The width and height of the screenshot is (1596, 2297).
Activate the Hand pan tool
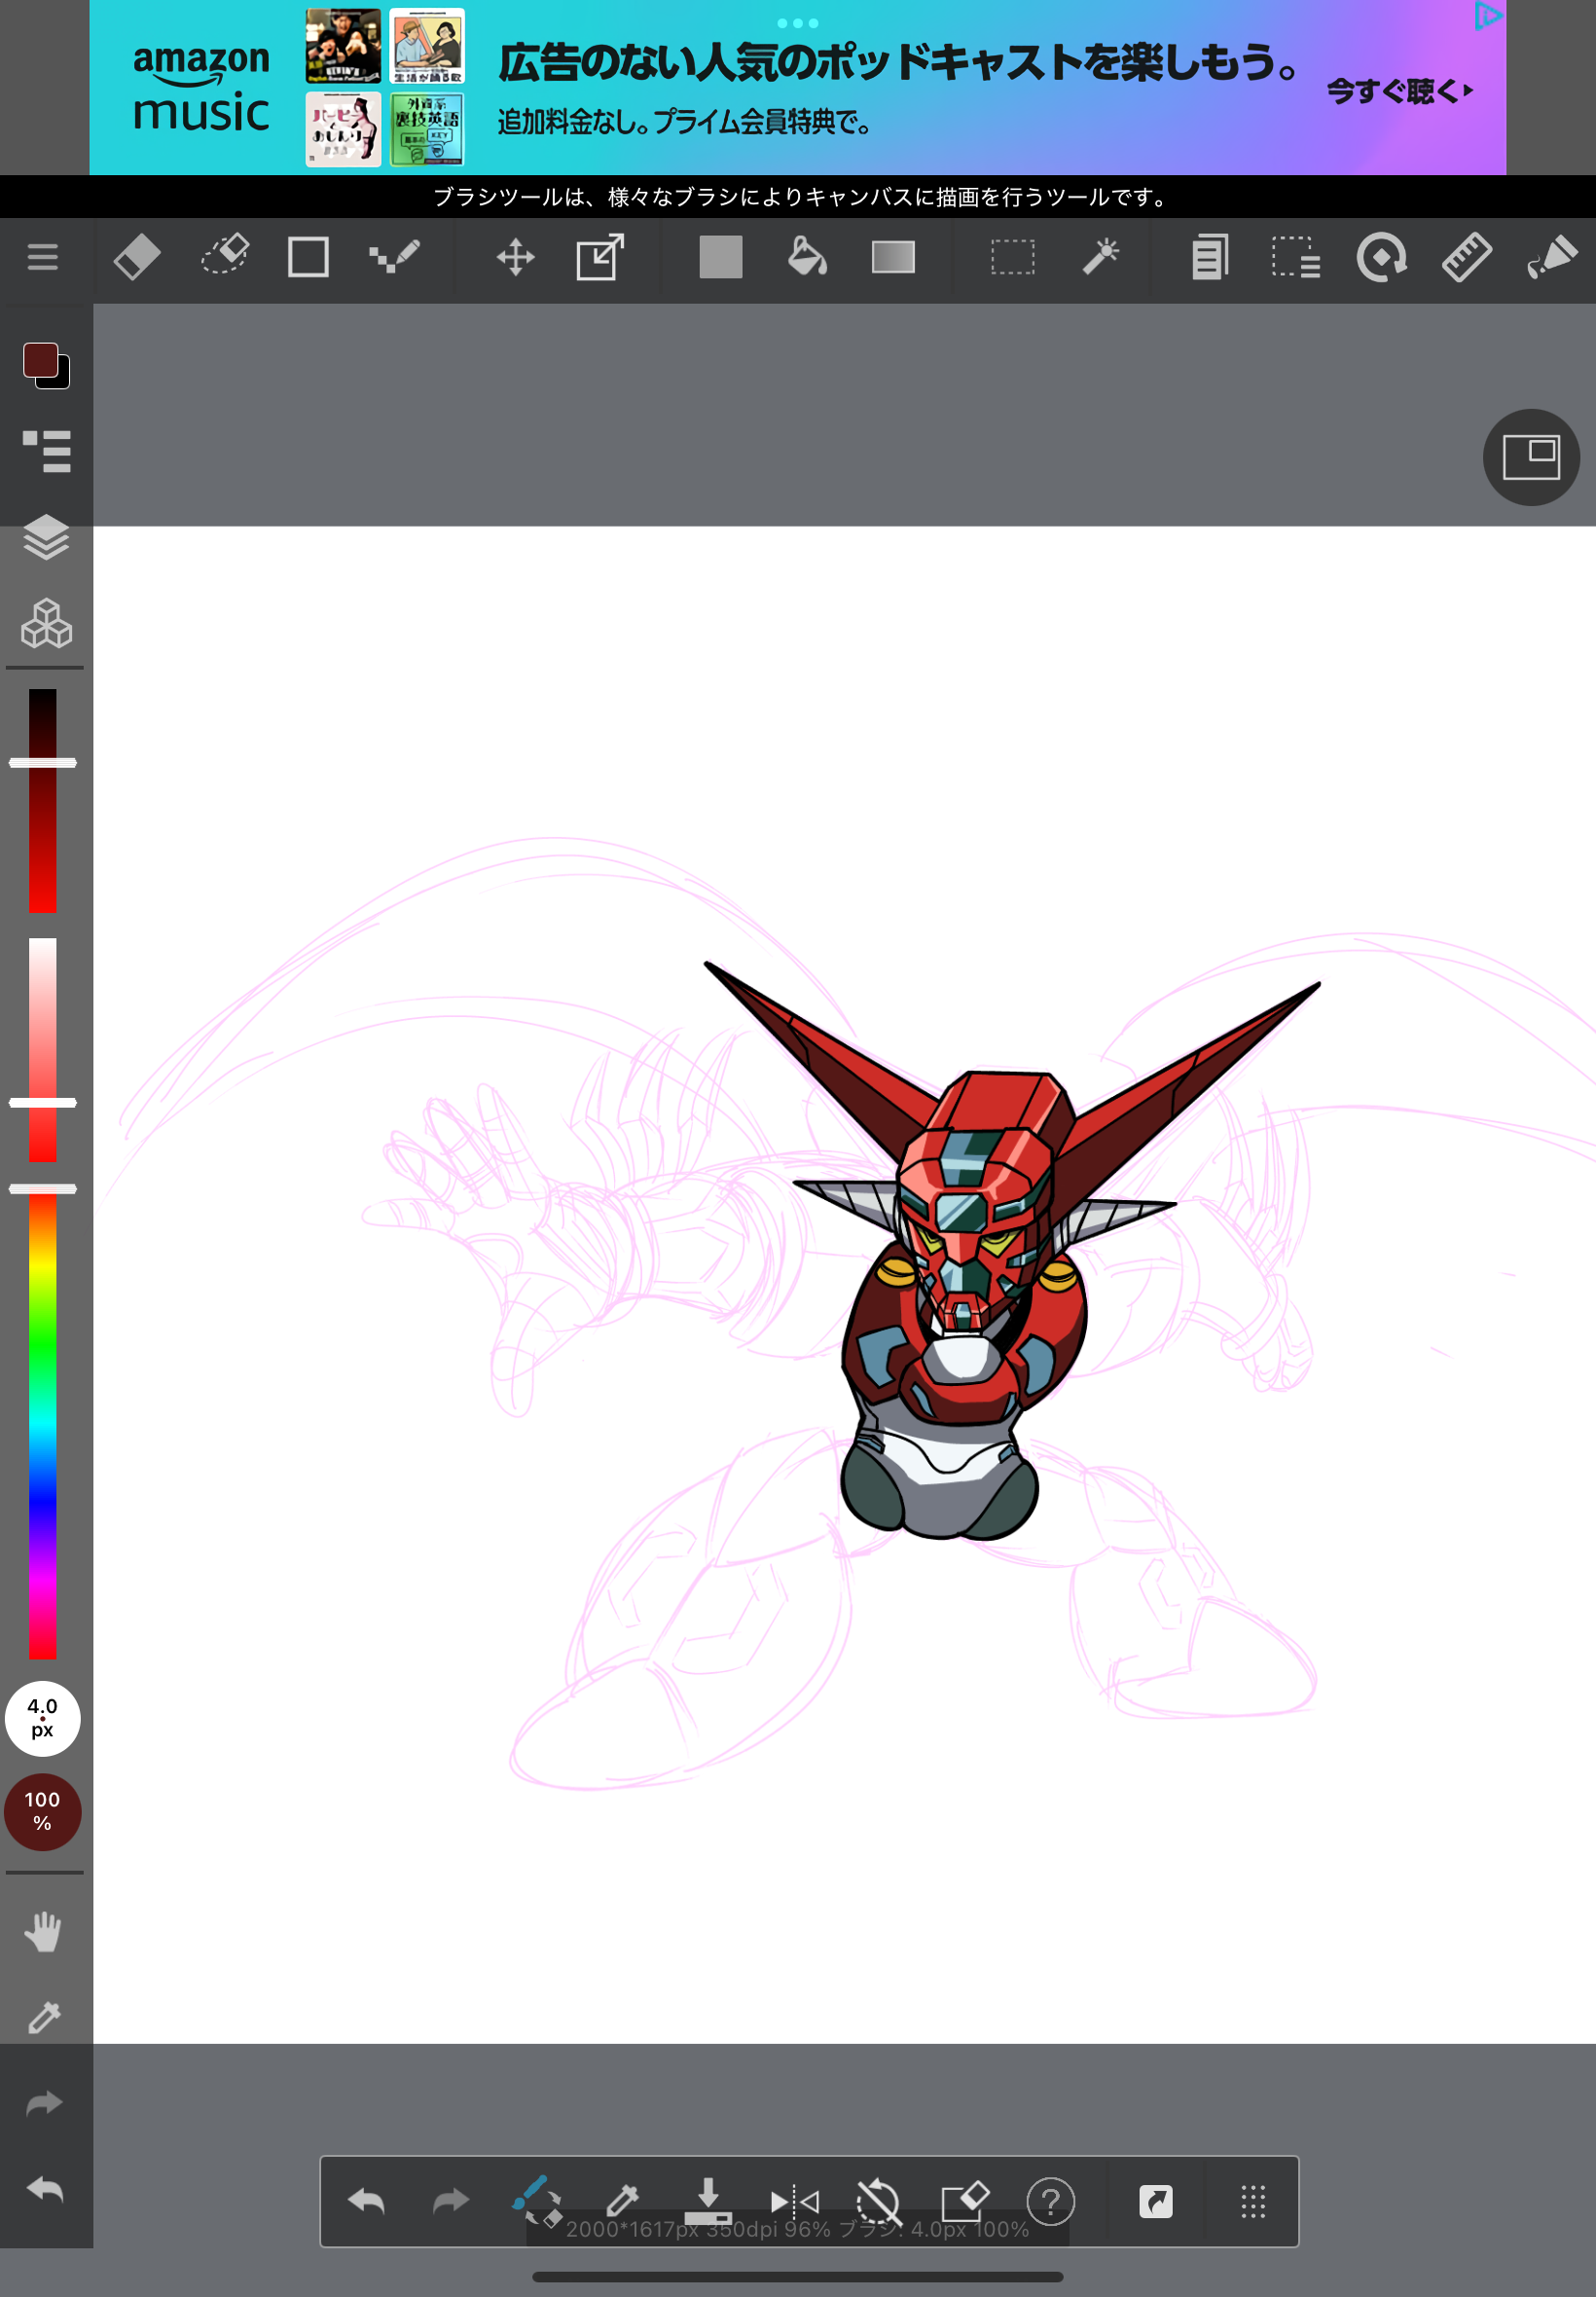pyautogui.click(x=43, y=1932)
